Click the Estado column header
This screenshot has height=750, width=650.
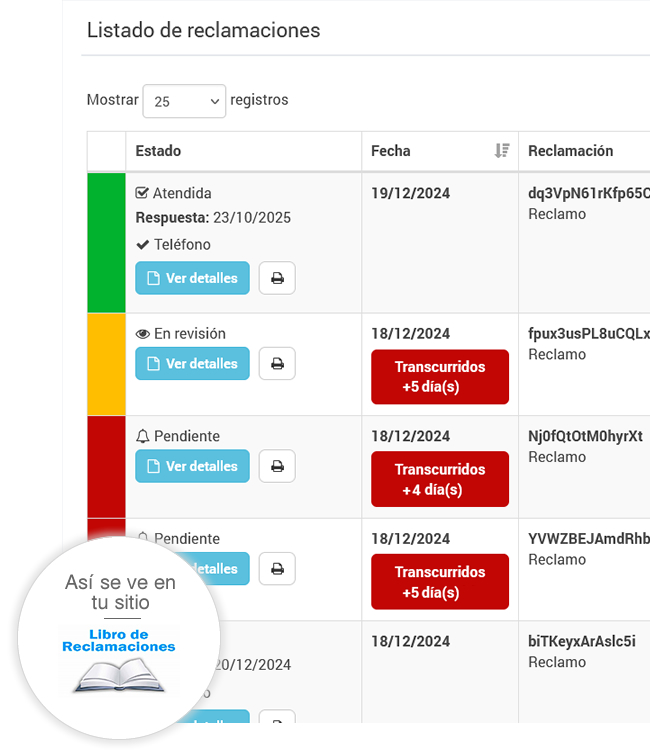tap(243, 151)
